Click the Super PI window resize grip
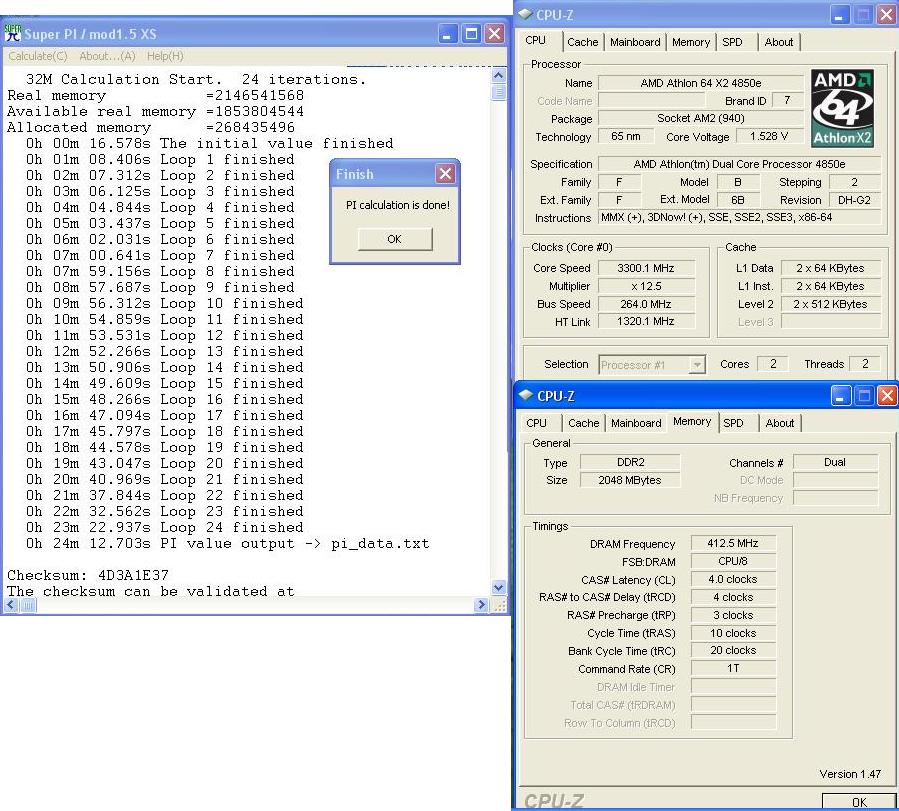Screen dimensions: 899x811 tap(500, 606)
